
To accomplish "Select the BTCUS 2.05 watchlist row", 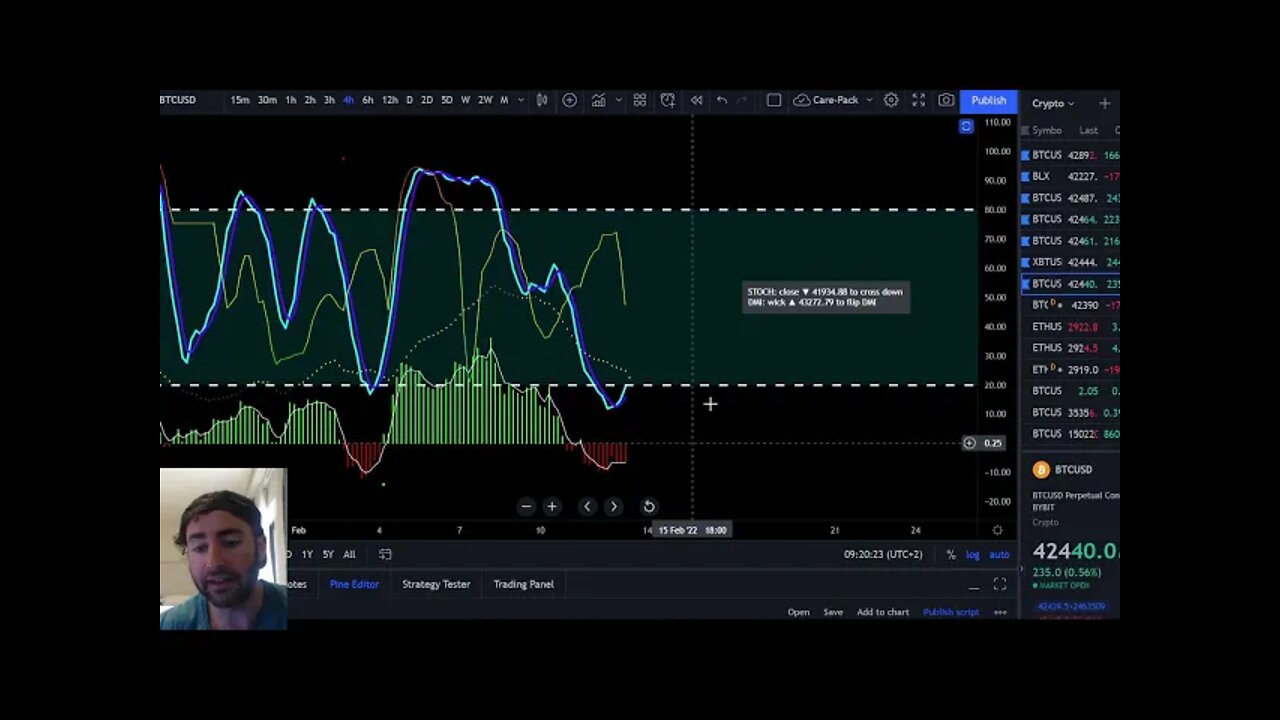I will [1070, 391].
